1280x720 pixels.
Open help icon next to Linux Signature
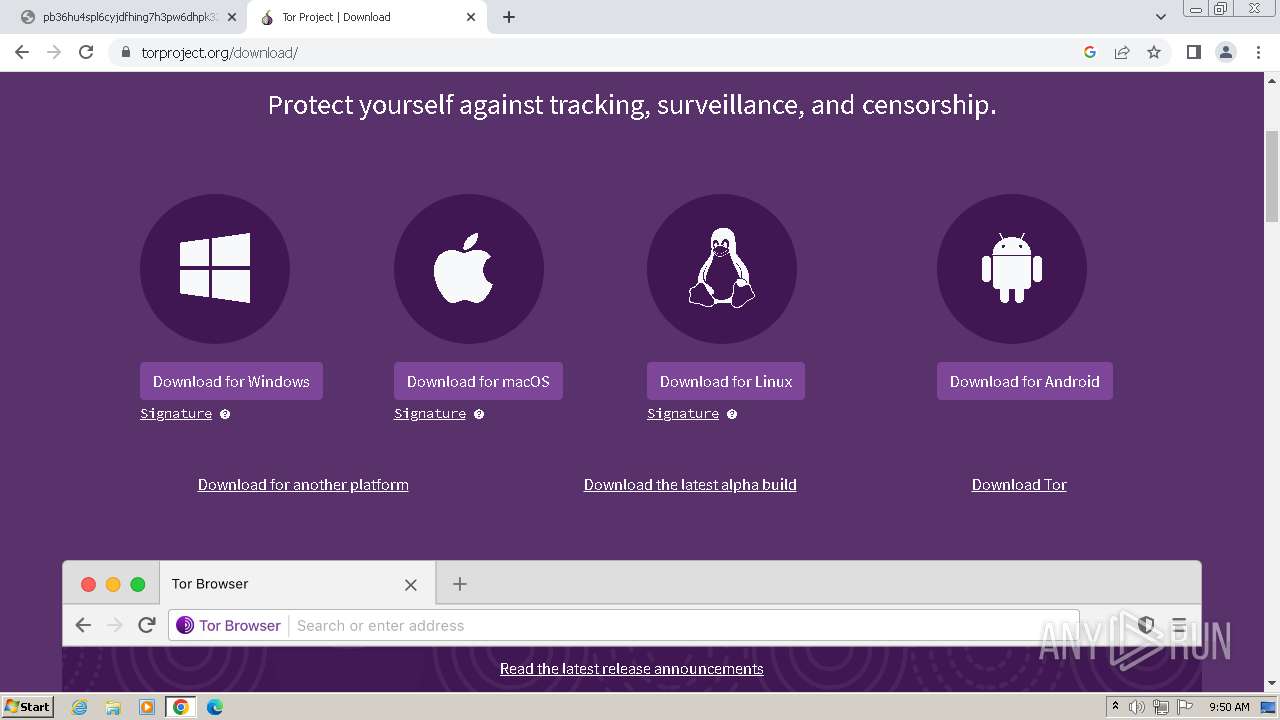(732, 414)
